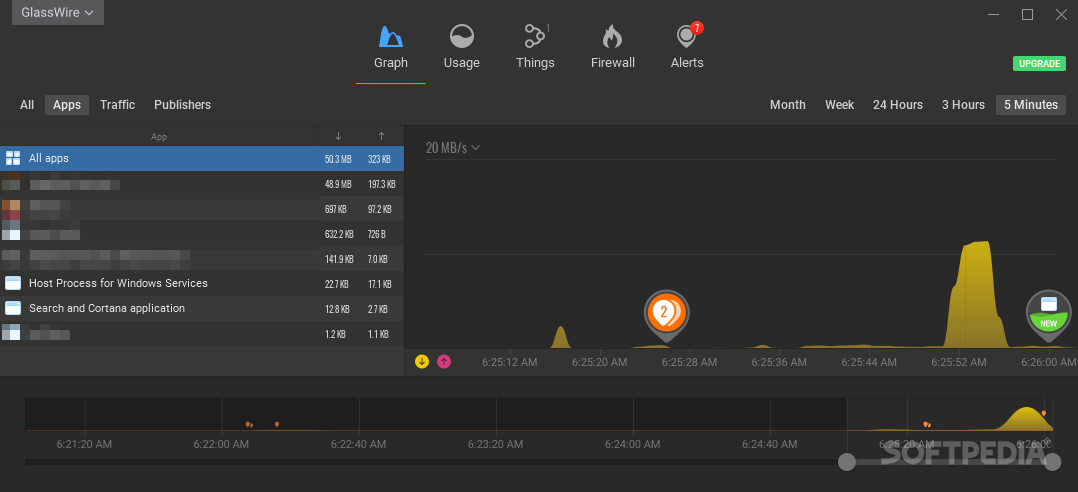
Task: Click the Search and Cortana application icon
Action: click(x=13, y=309)
